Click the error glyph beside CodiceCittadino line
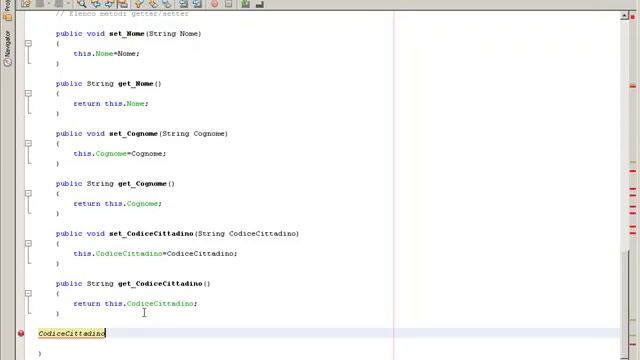Screen dimensions: 640x360 21,333
